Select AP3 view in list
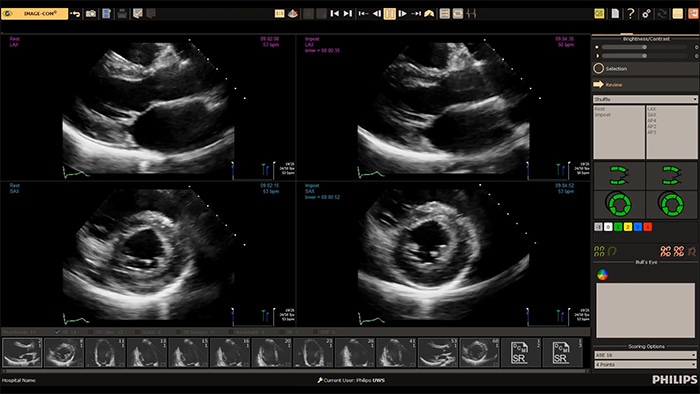700x394 pixels. point(652,133)
